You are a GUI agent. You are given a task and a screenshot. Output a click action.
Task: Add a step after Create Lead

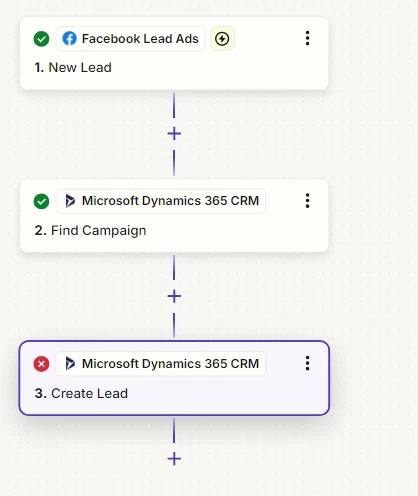(174, 459)
